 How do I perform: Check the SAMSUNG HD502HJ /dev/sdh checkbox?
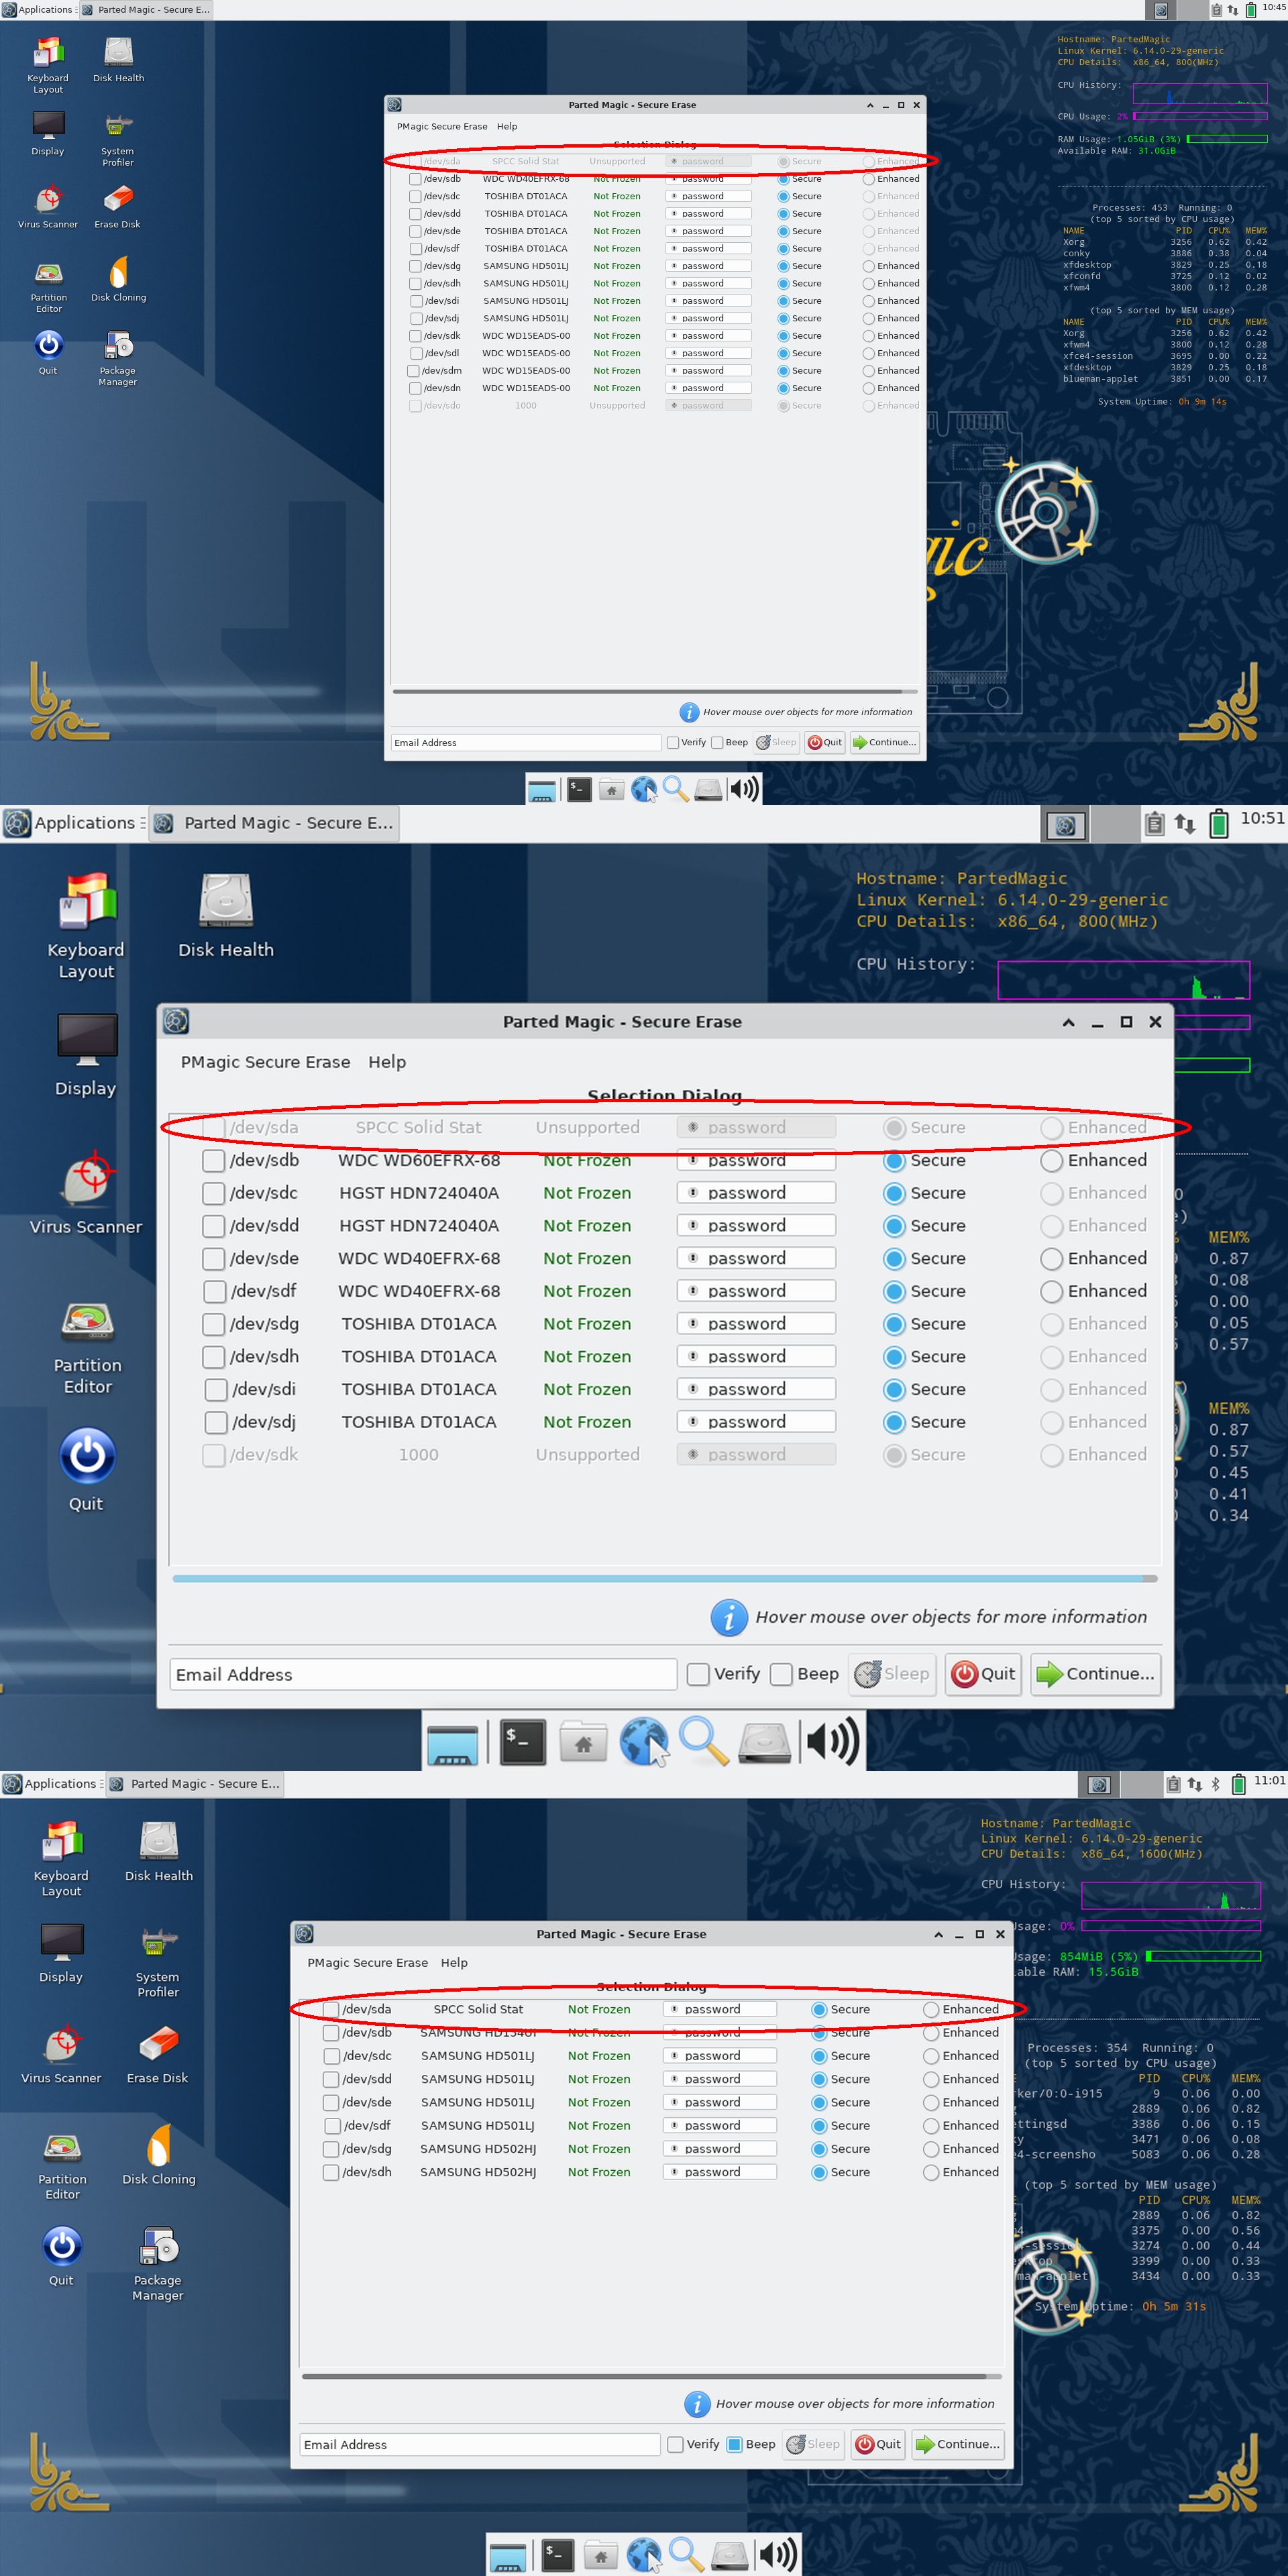pos(331,2172)
